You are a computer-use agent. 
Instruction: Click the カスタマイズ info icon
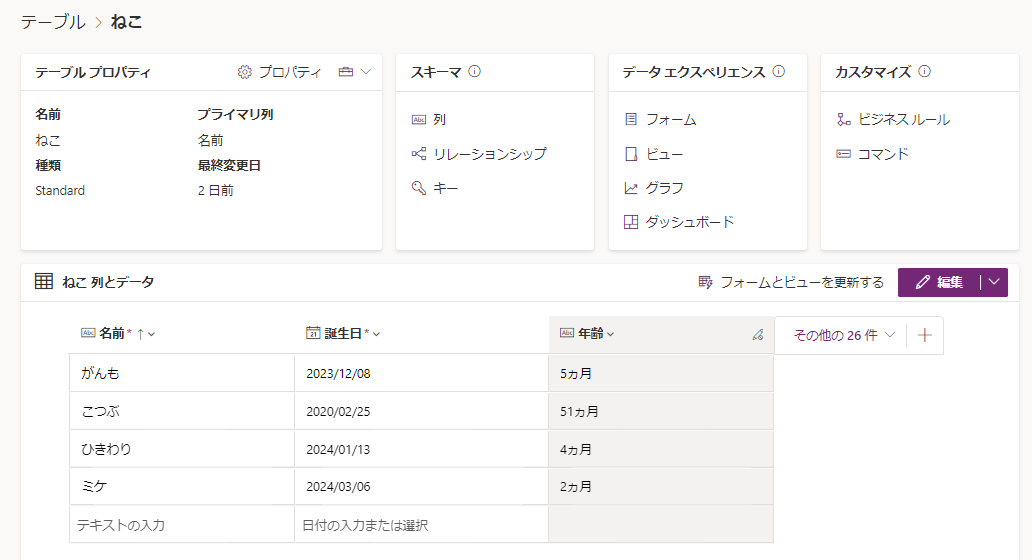(925, 72)
